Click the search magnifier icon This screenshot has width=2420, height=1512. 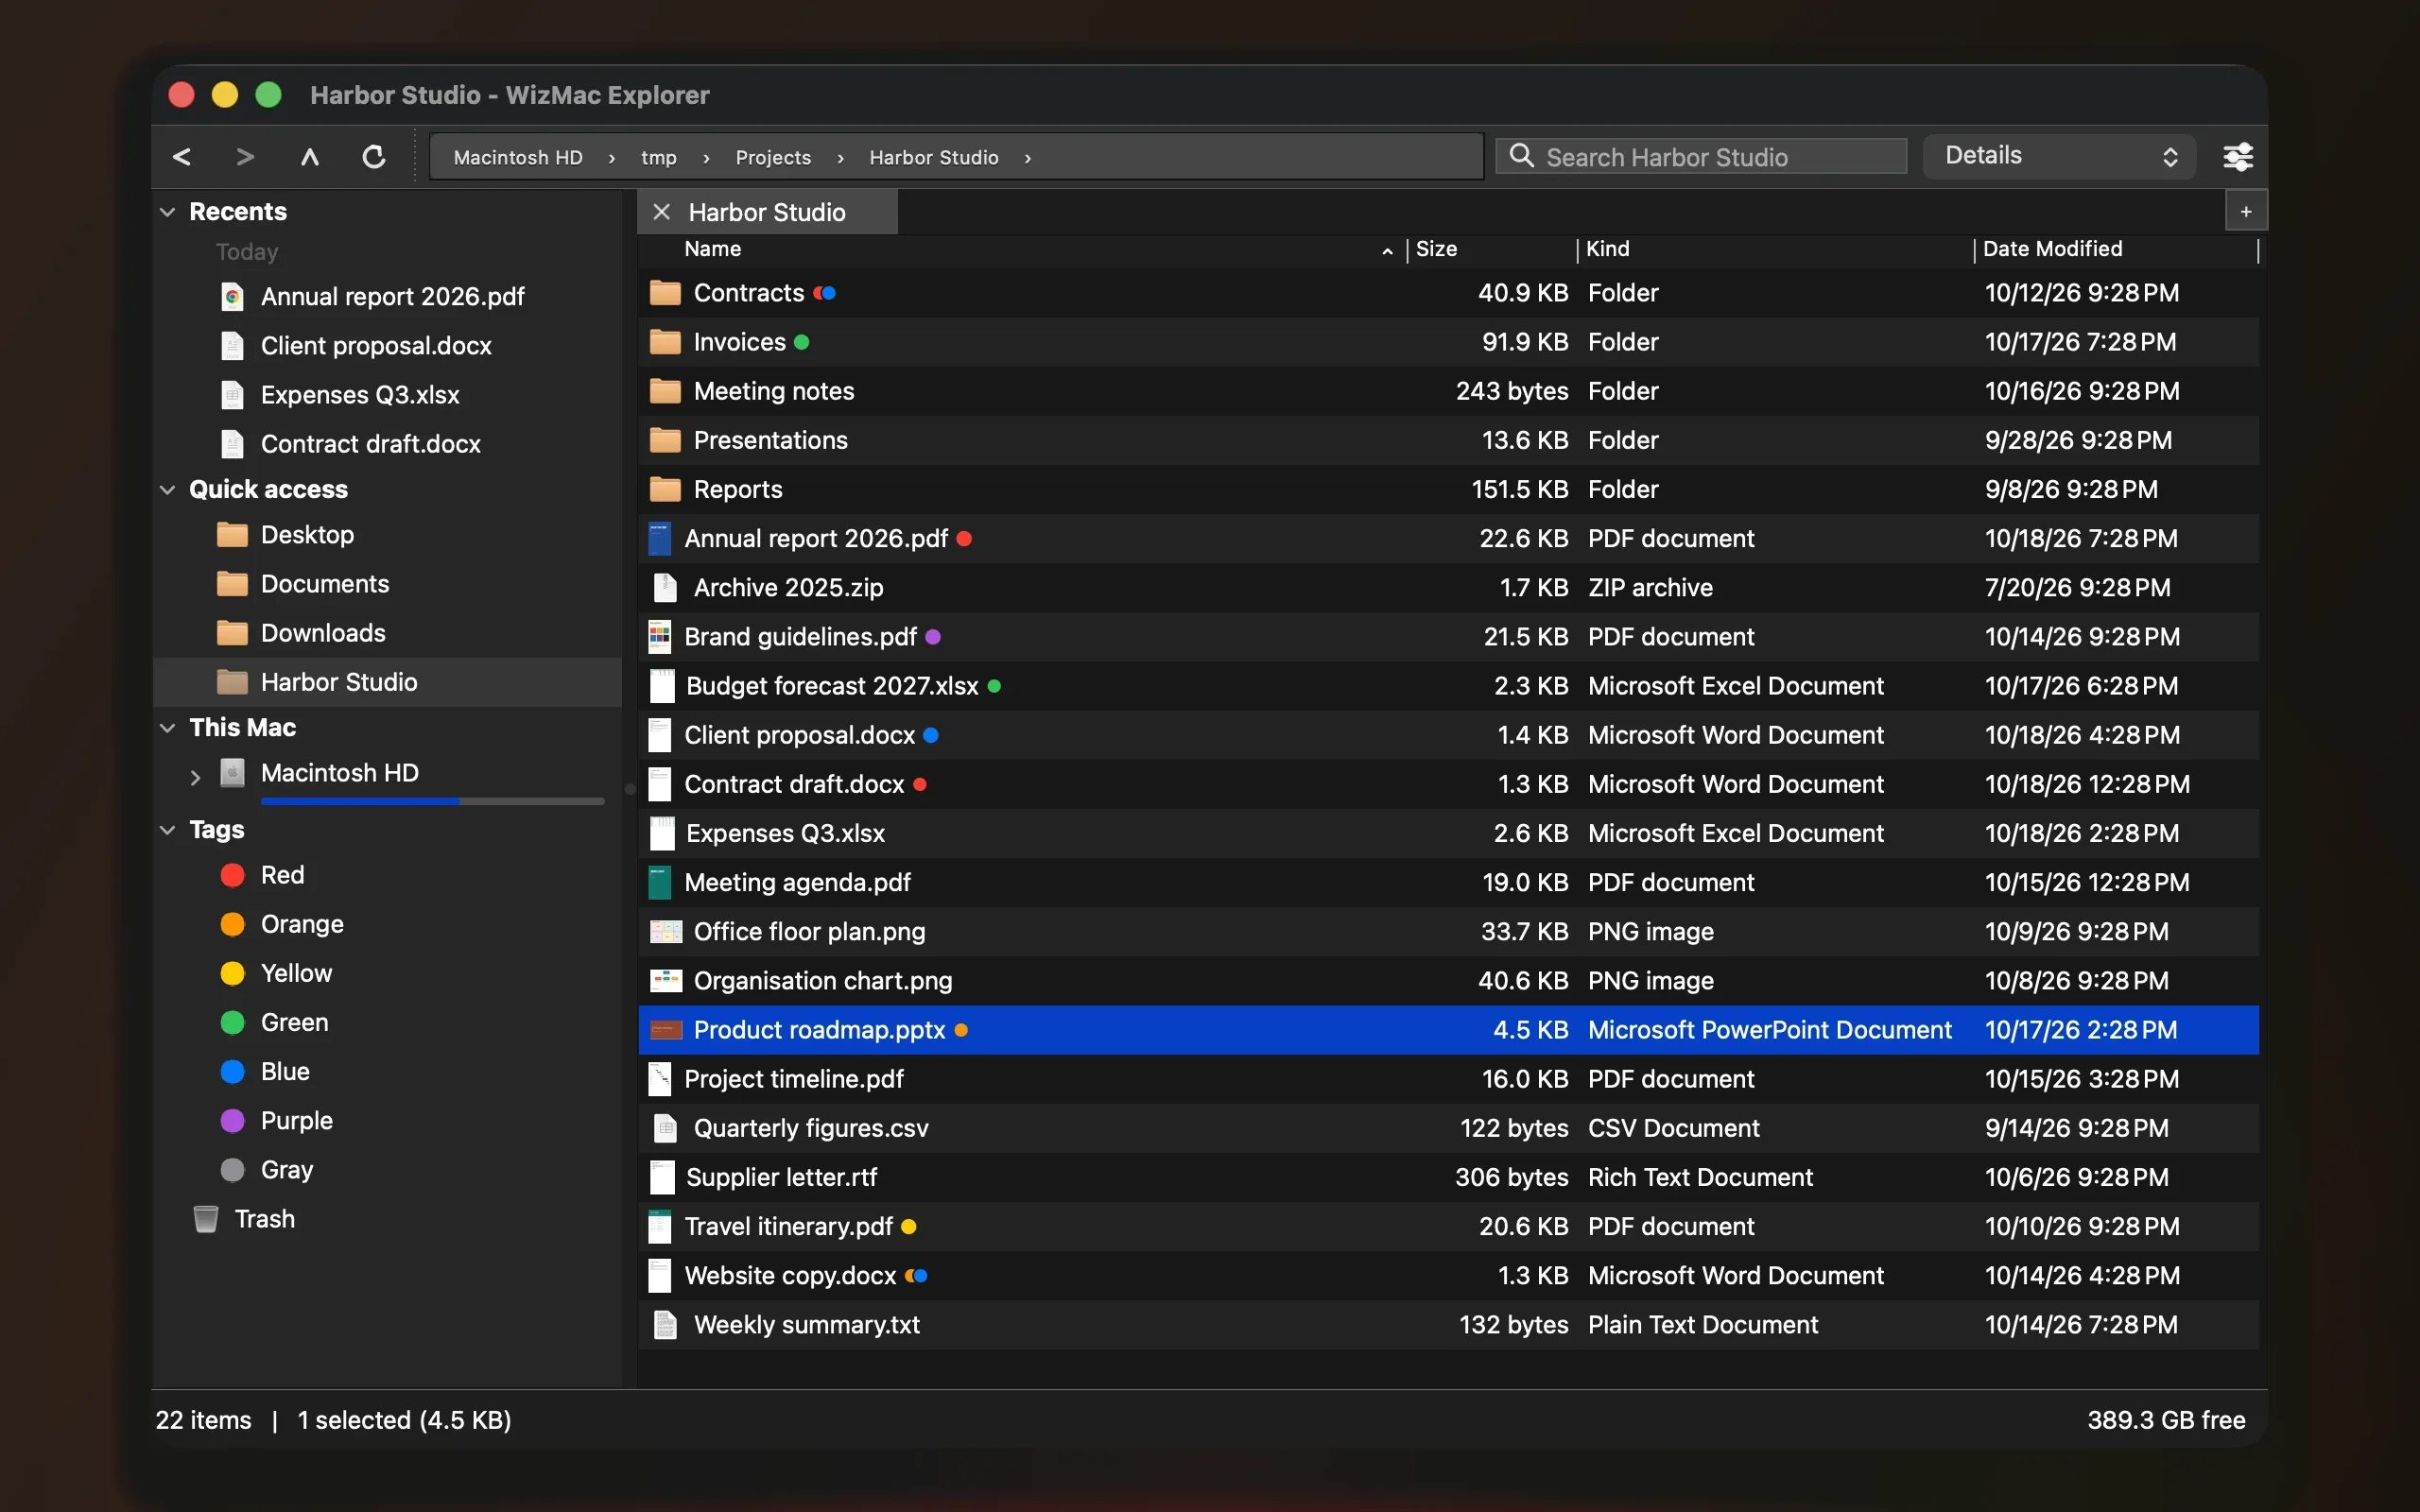(1521, 156)
